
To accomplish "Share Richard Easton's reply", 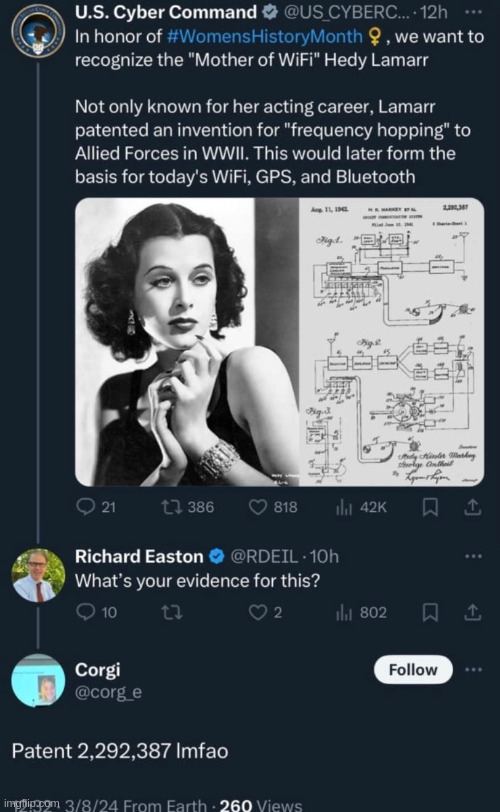I will click(x=472, y=613).
